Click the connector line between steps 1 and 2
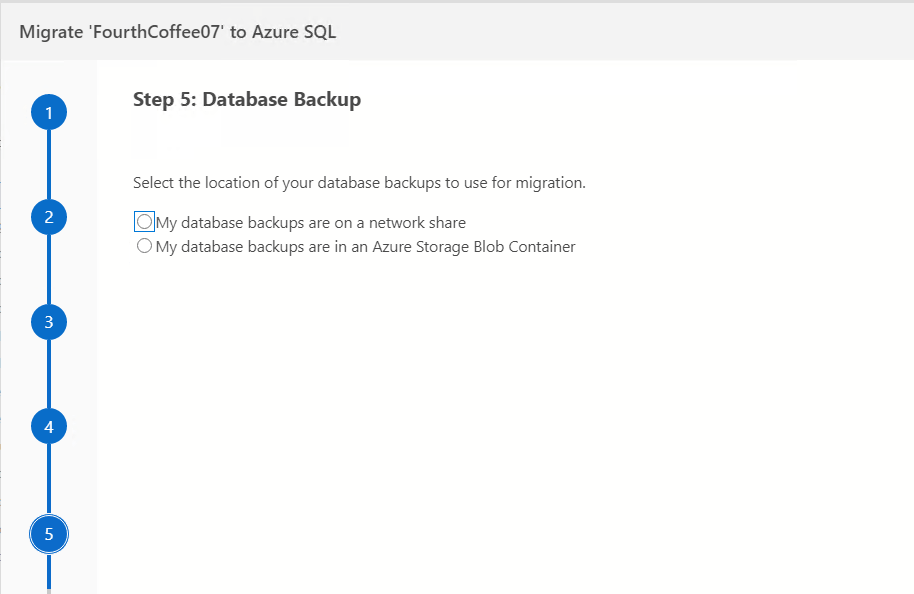 (48, 165)
